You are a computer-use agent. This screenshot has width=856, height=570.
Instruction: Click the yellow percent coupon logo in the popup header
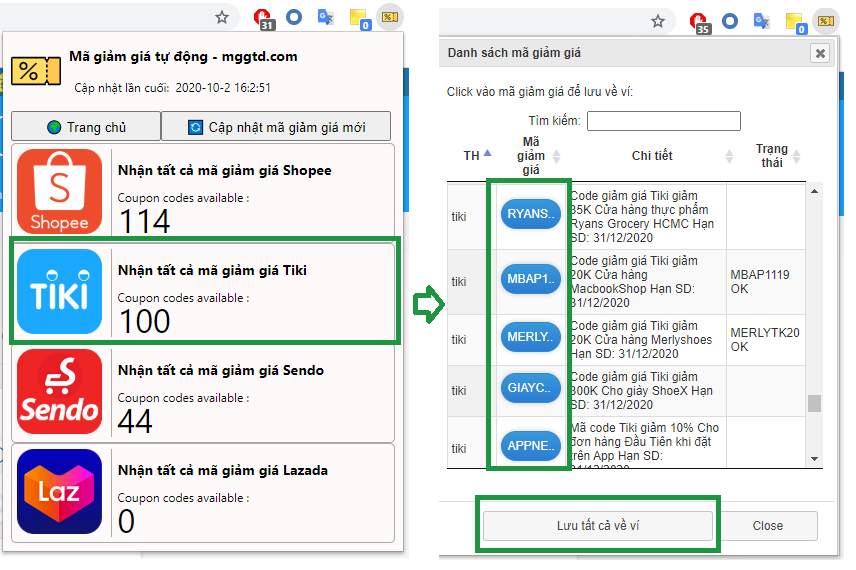[x=36, y=71]
